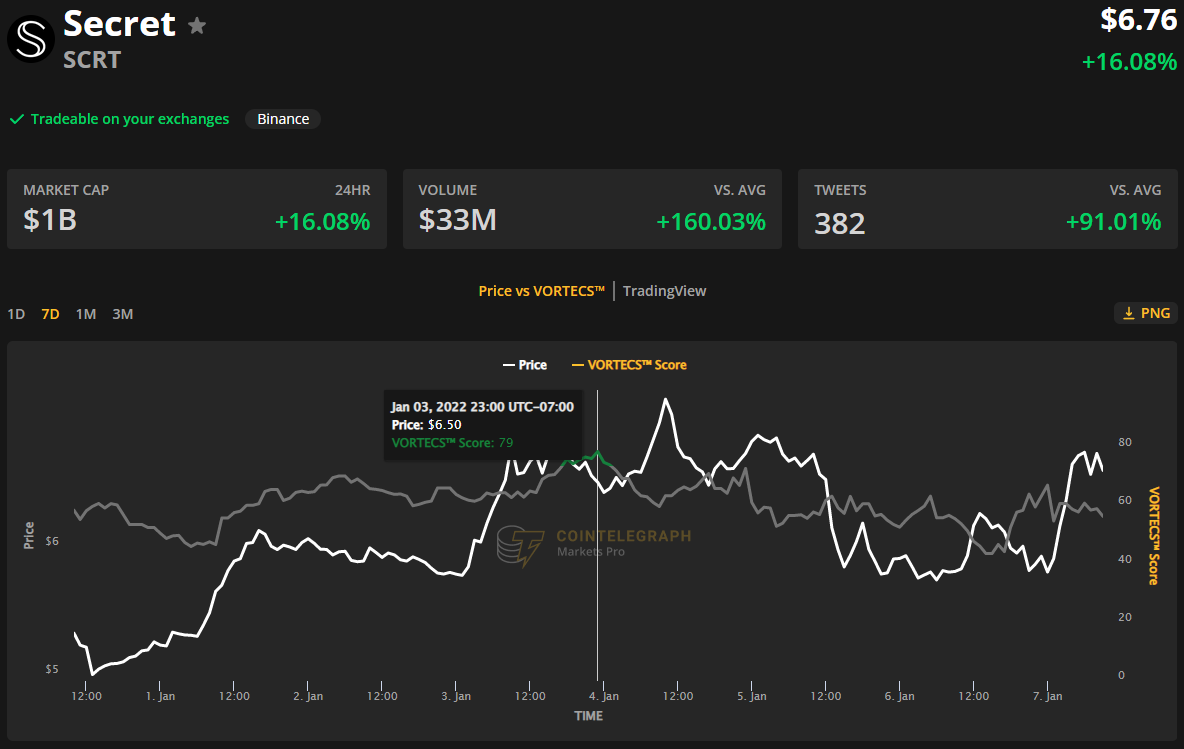
Task: Click the +16.08% change under the price
Action: pos(1130,62)
